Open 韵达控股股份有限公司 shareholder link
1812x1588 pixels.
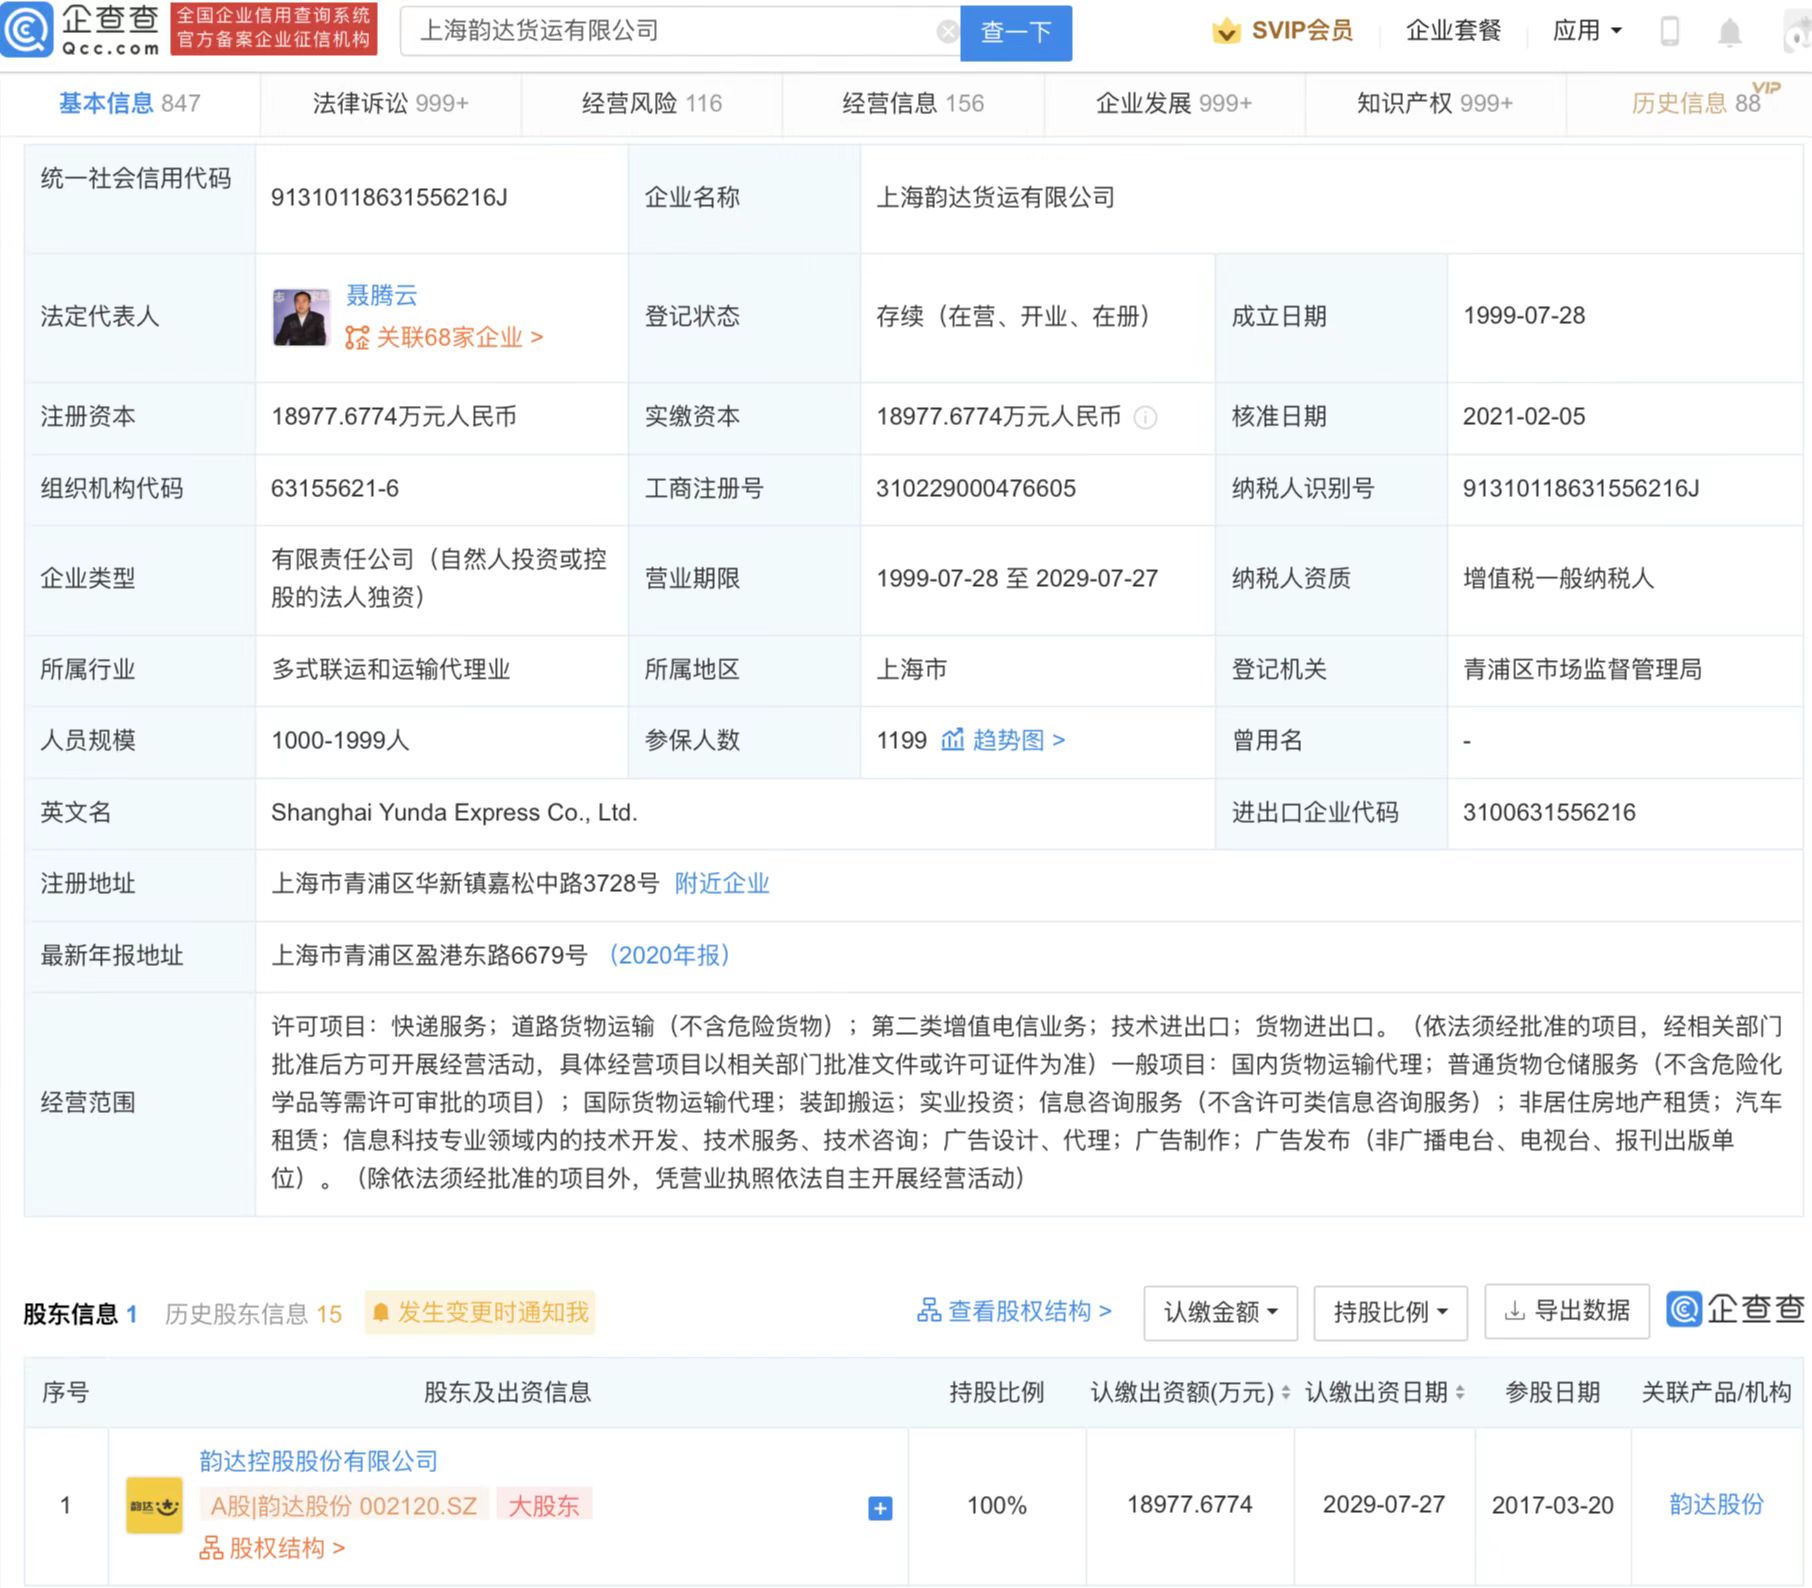319,1461
